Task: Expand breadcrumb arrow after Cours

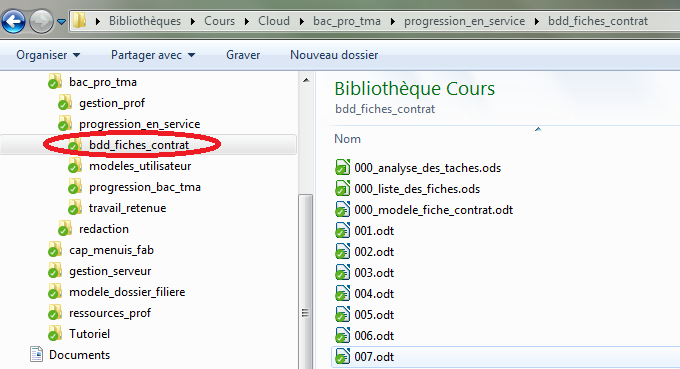Action: point(246,21)
